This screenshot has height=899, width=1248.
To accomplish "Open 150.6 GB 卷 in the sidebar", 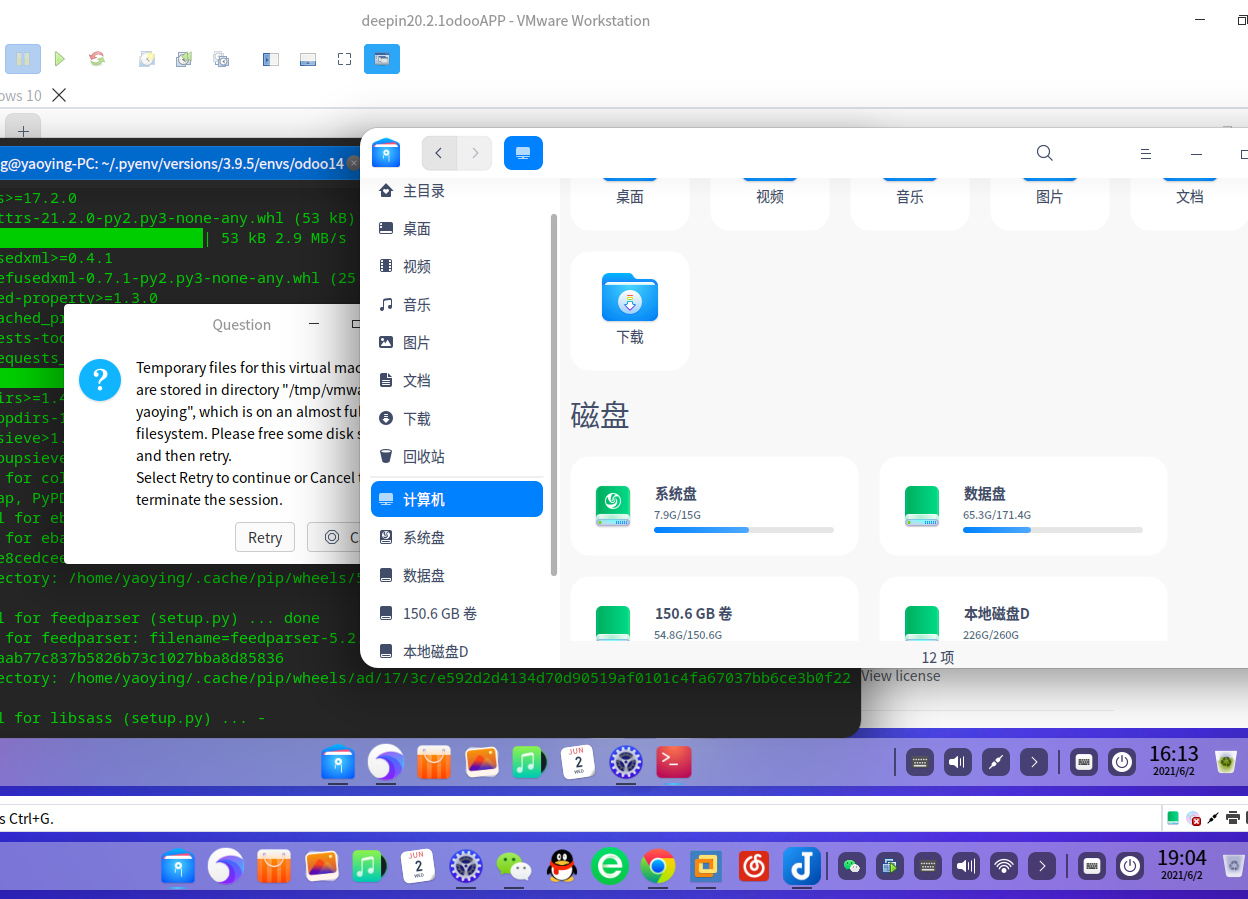I will click(x=457, y=613).
